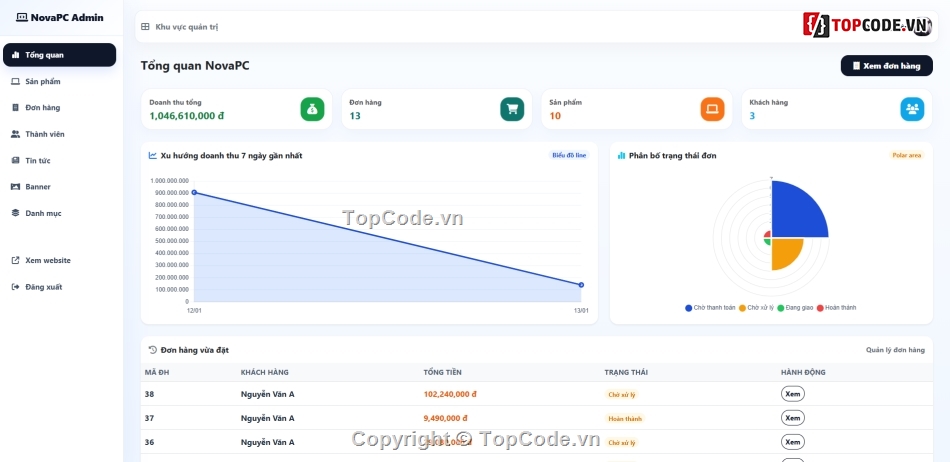The height and width of the screenshot is (462, 950).
Task: Click Chờ xử lý status badge of order 36
Action: [622, 443]
